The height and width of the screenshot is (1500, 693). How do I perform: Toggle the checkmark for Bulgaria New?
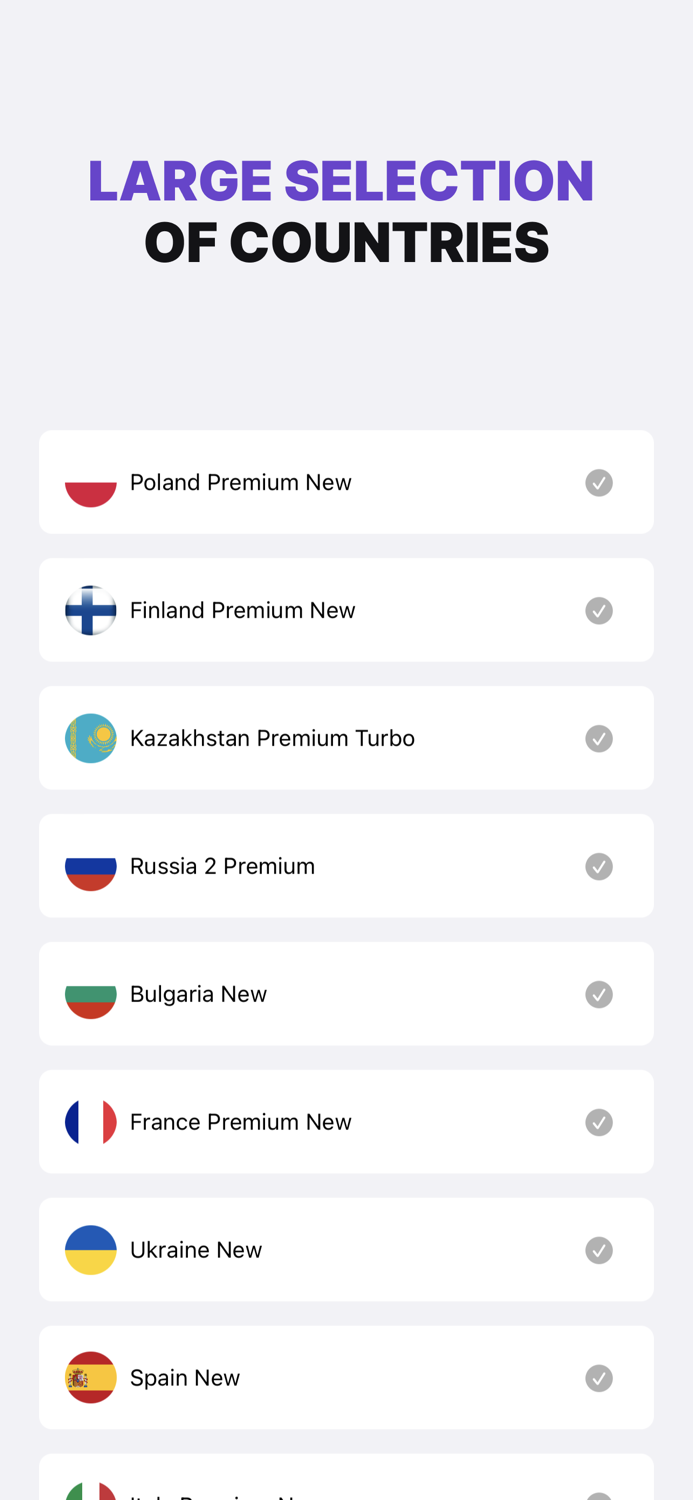tap(599, 993)
